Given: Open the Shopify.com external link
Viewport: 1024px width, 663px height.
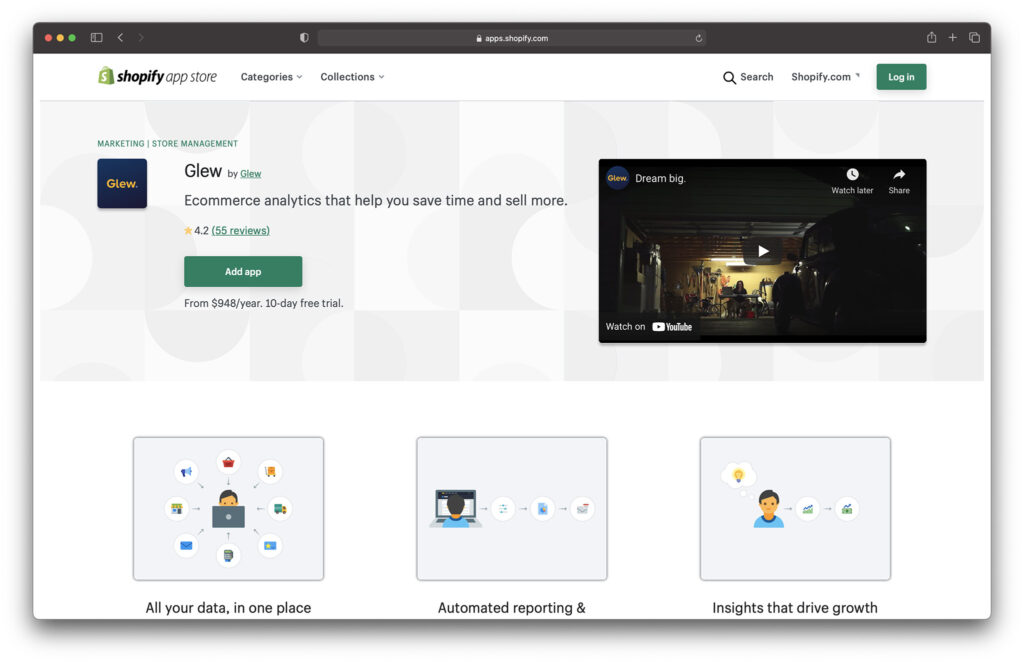Looking at the screenshot, I should pos(825,77).
